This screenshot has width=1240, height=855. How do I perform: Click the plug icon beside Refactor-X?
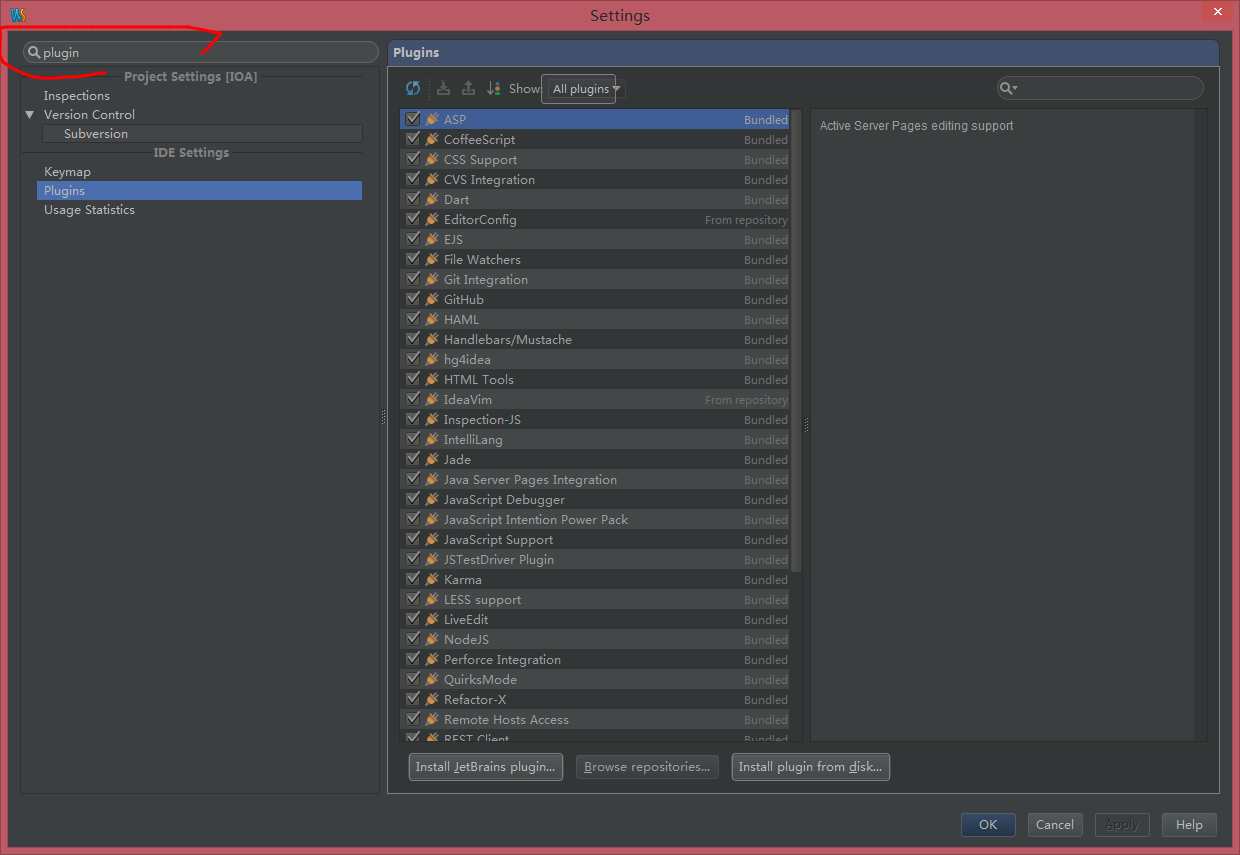[x=432, y=699]
